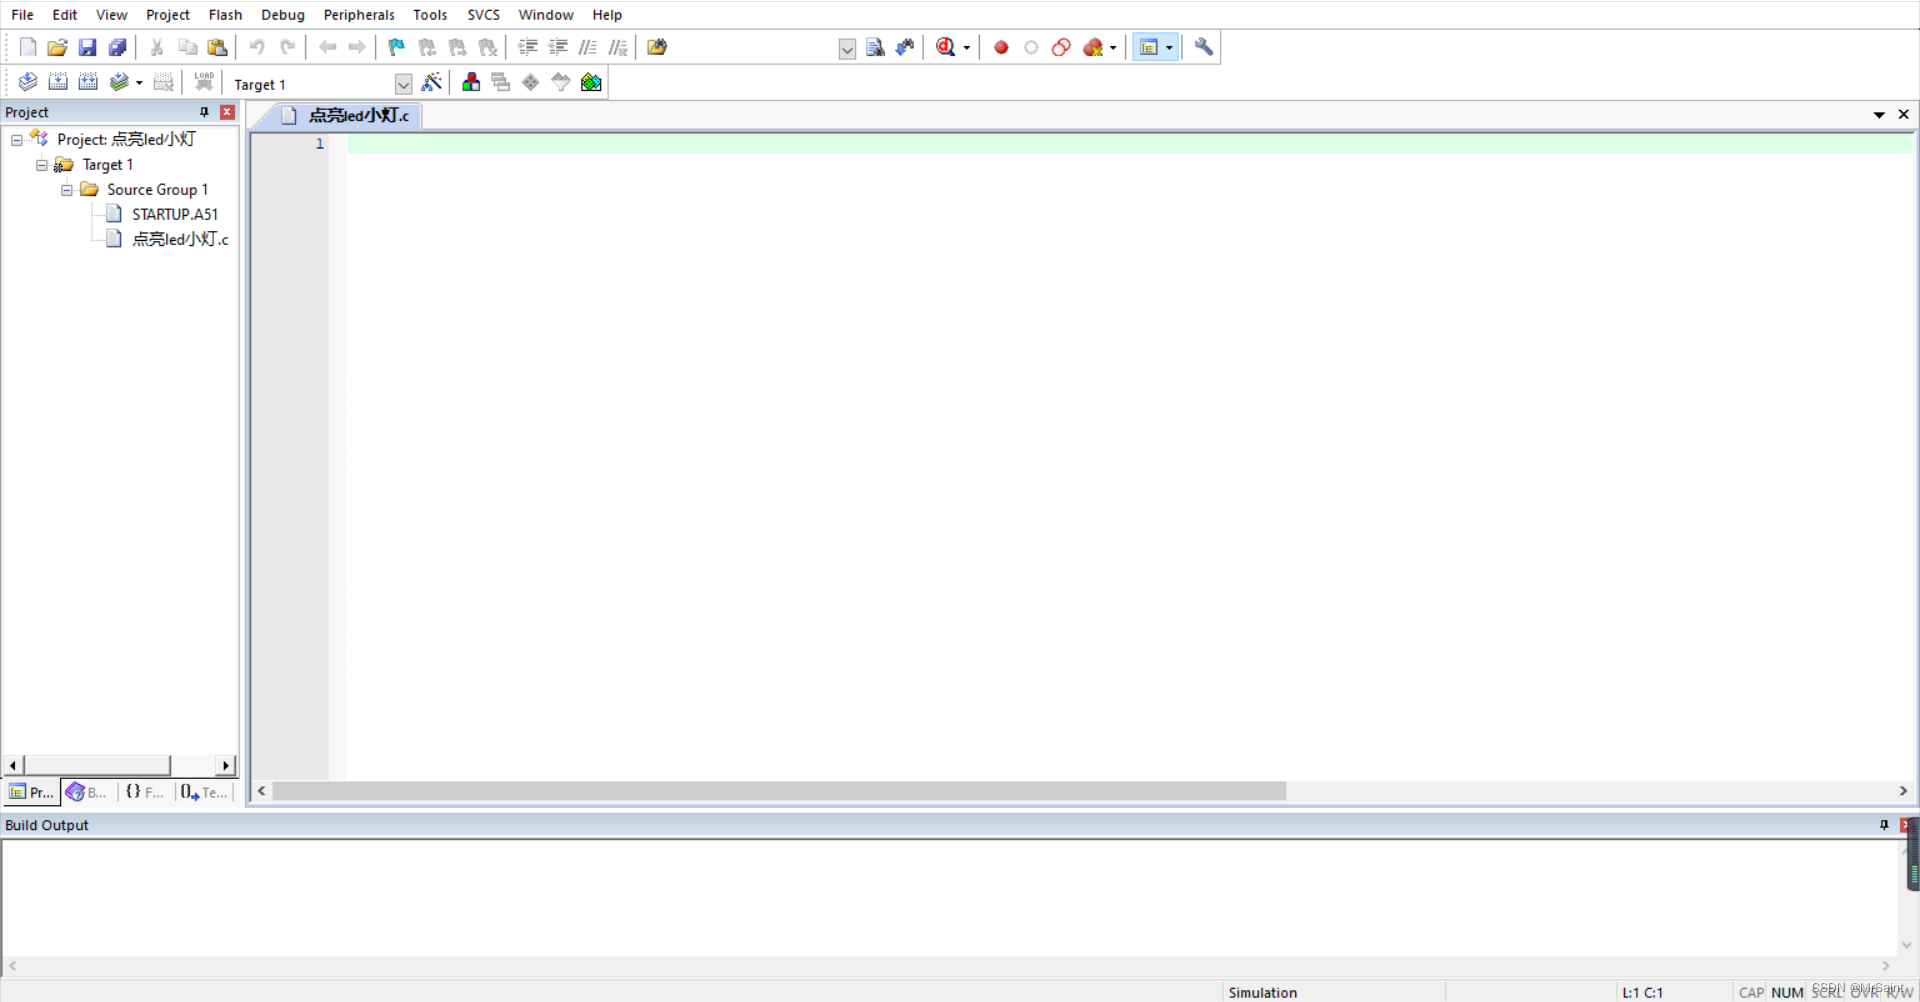This screenshot has height=1002, width=1920.
Task: Comment out the selection with the Comment icon
Action: click(x=588, y=47)
